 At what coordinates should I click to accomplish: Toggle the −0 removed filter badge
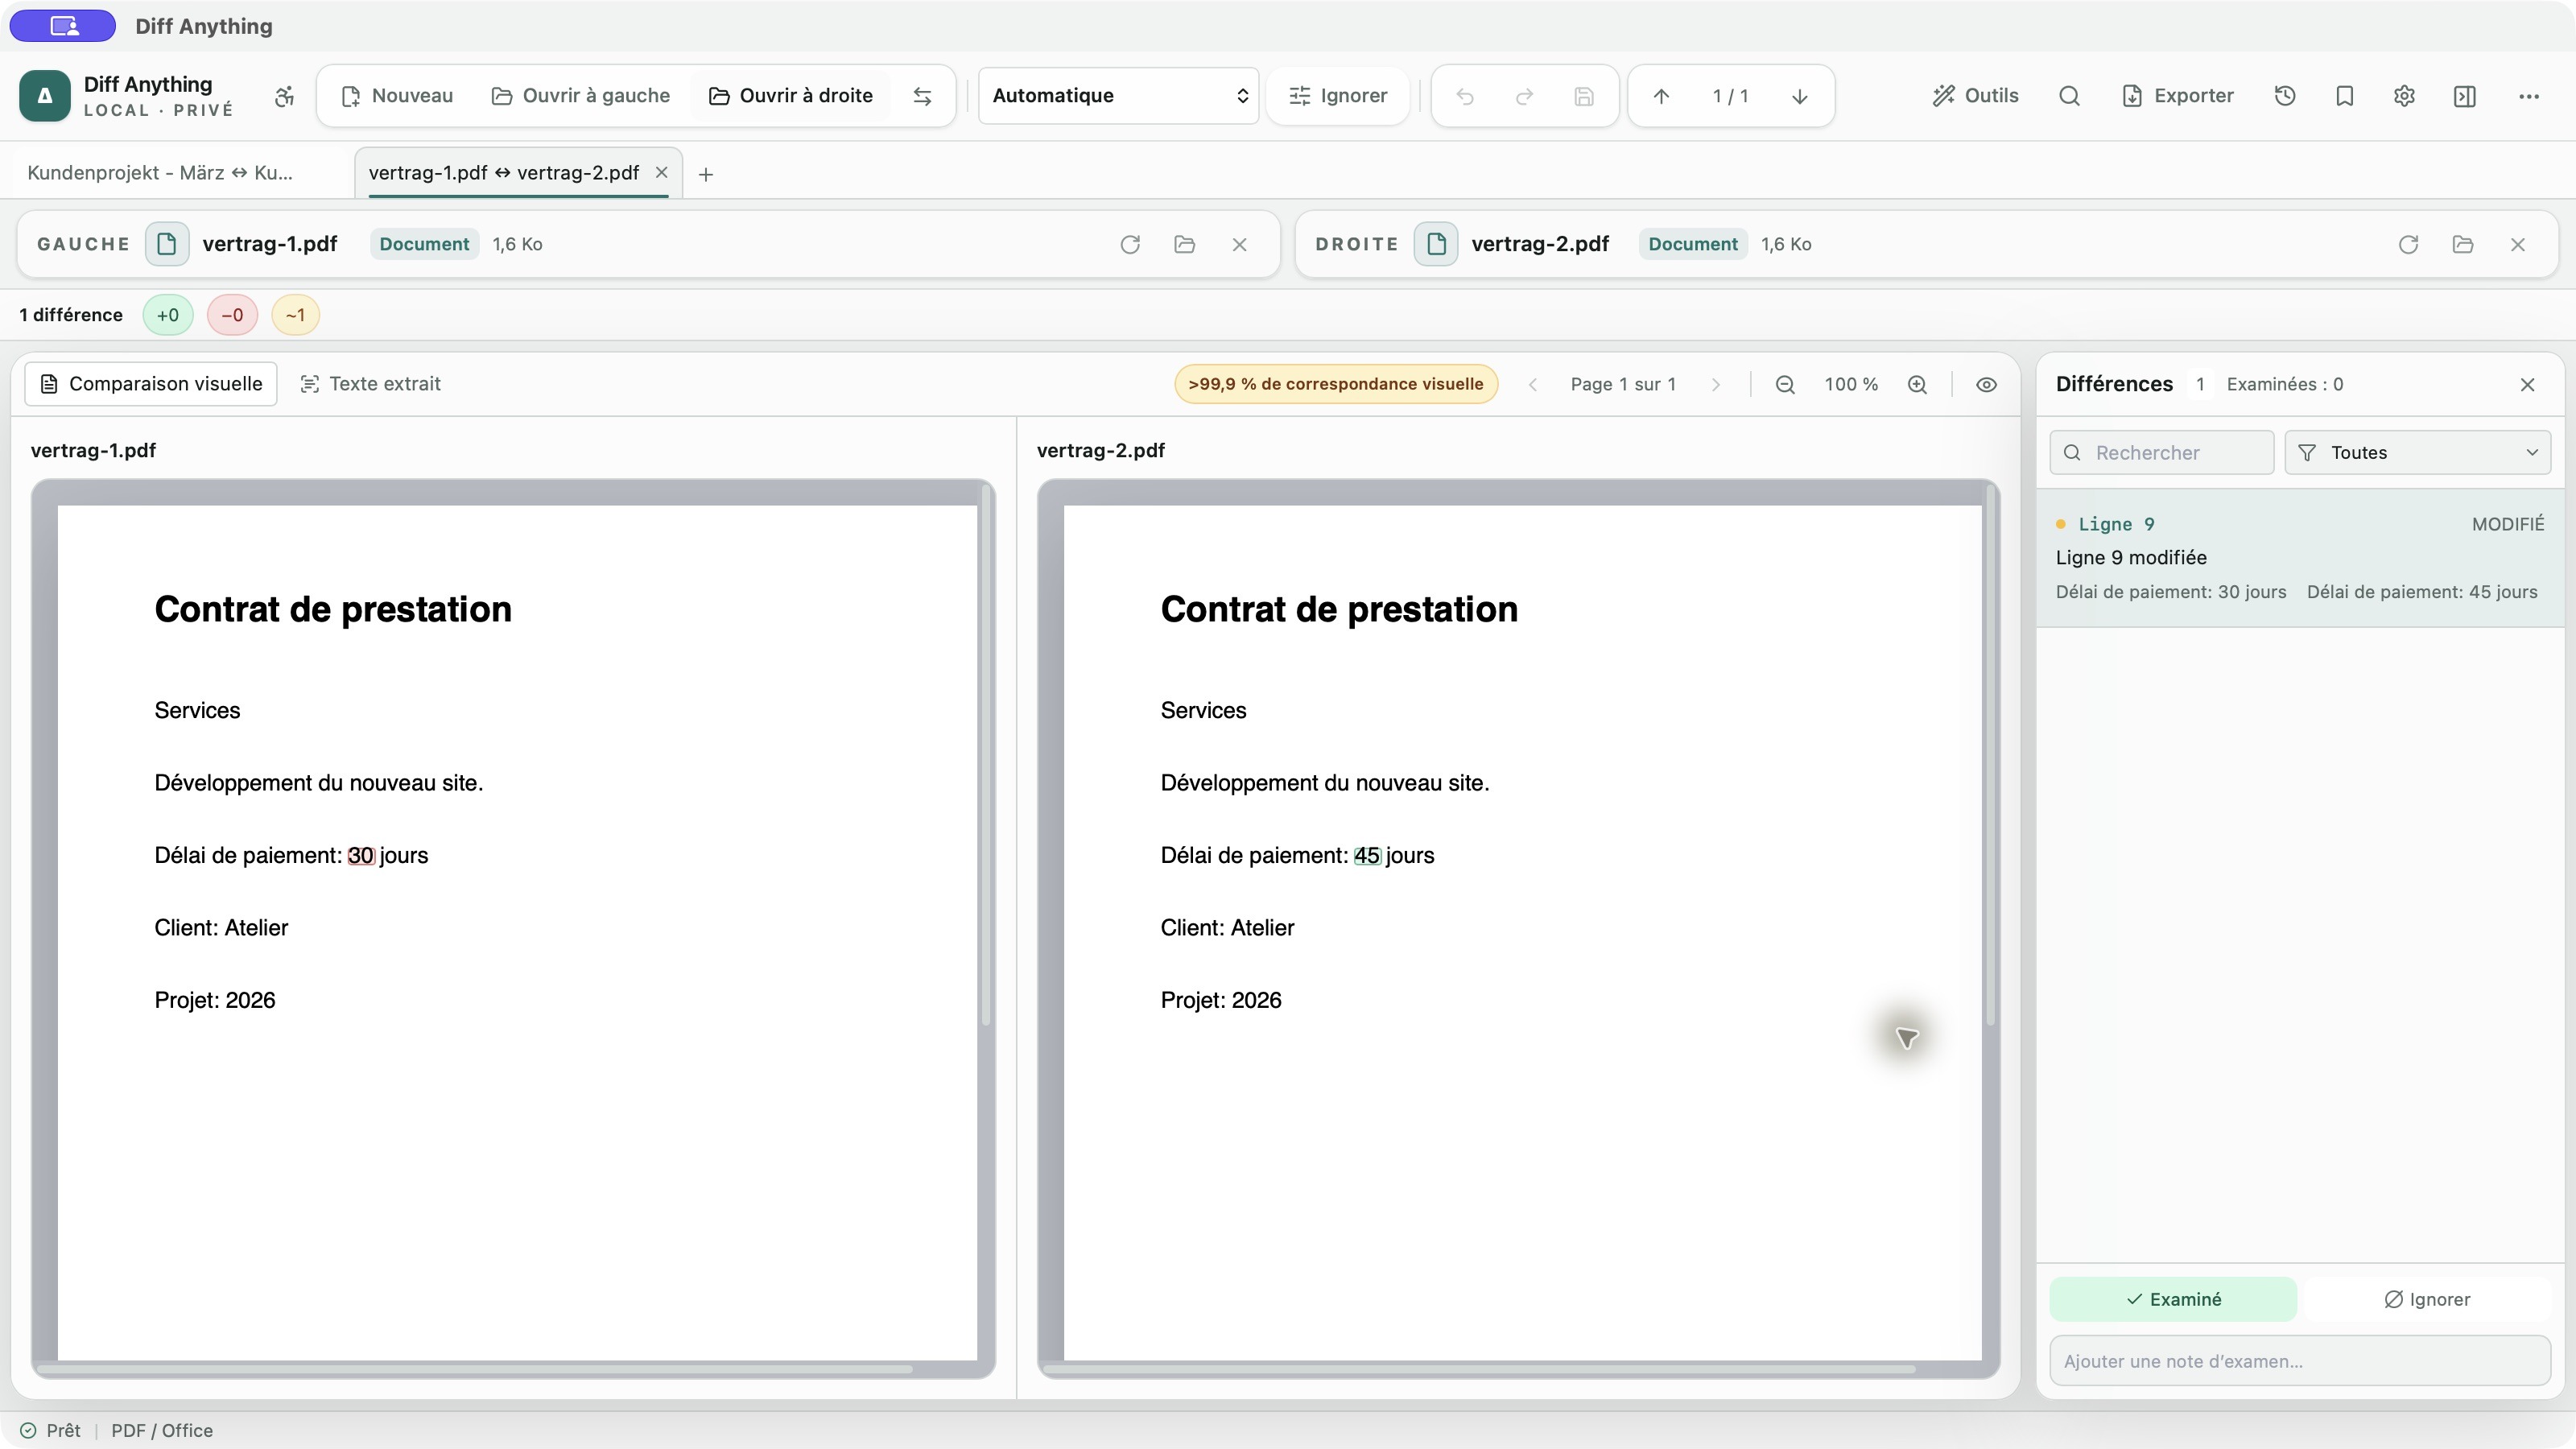click(x=232, y=315)
